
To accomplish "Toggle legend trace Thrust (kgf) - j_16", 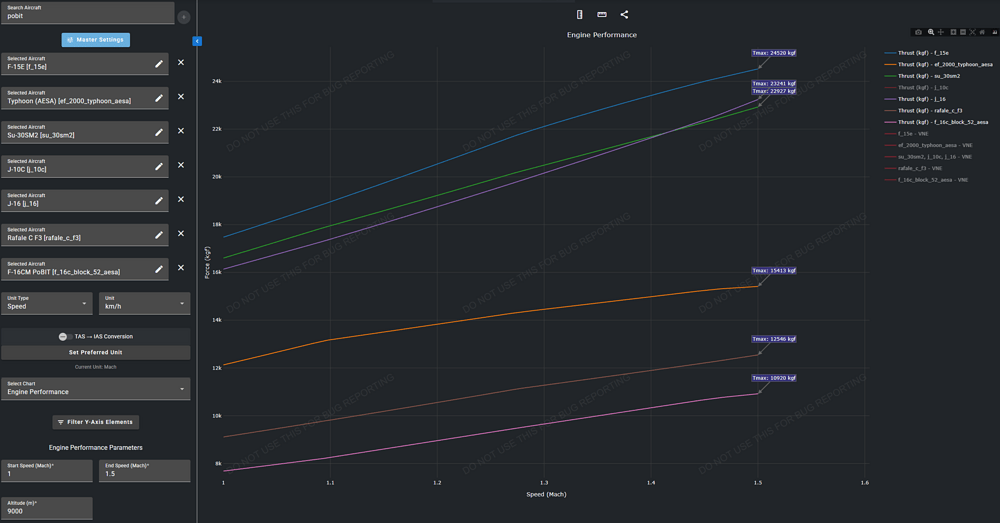I will pos(915,99).
